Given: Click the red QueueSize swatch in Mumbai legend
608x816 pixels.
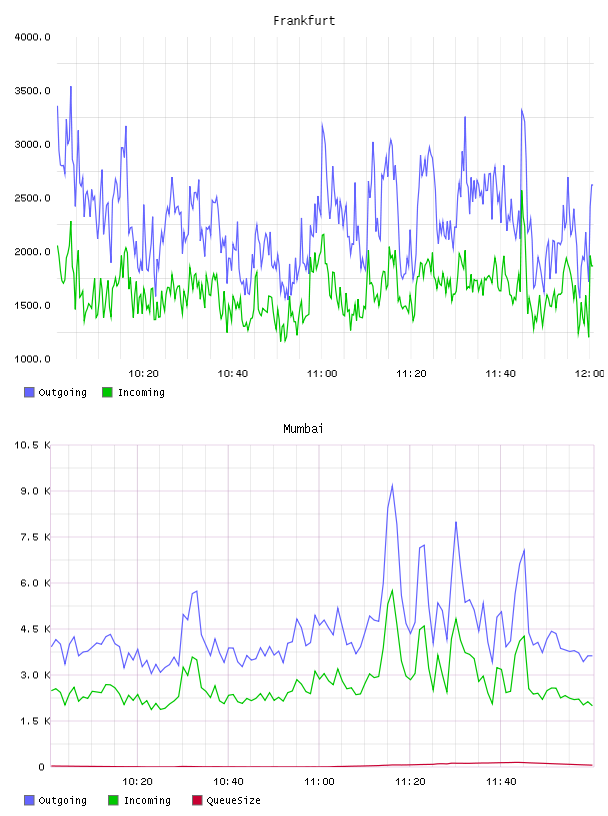Looking at the screenshot, I should coord(197,800).
